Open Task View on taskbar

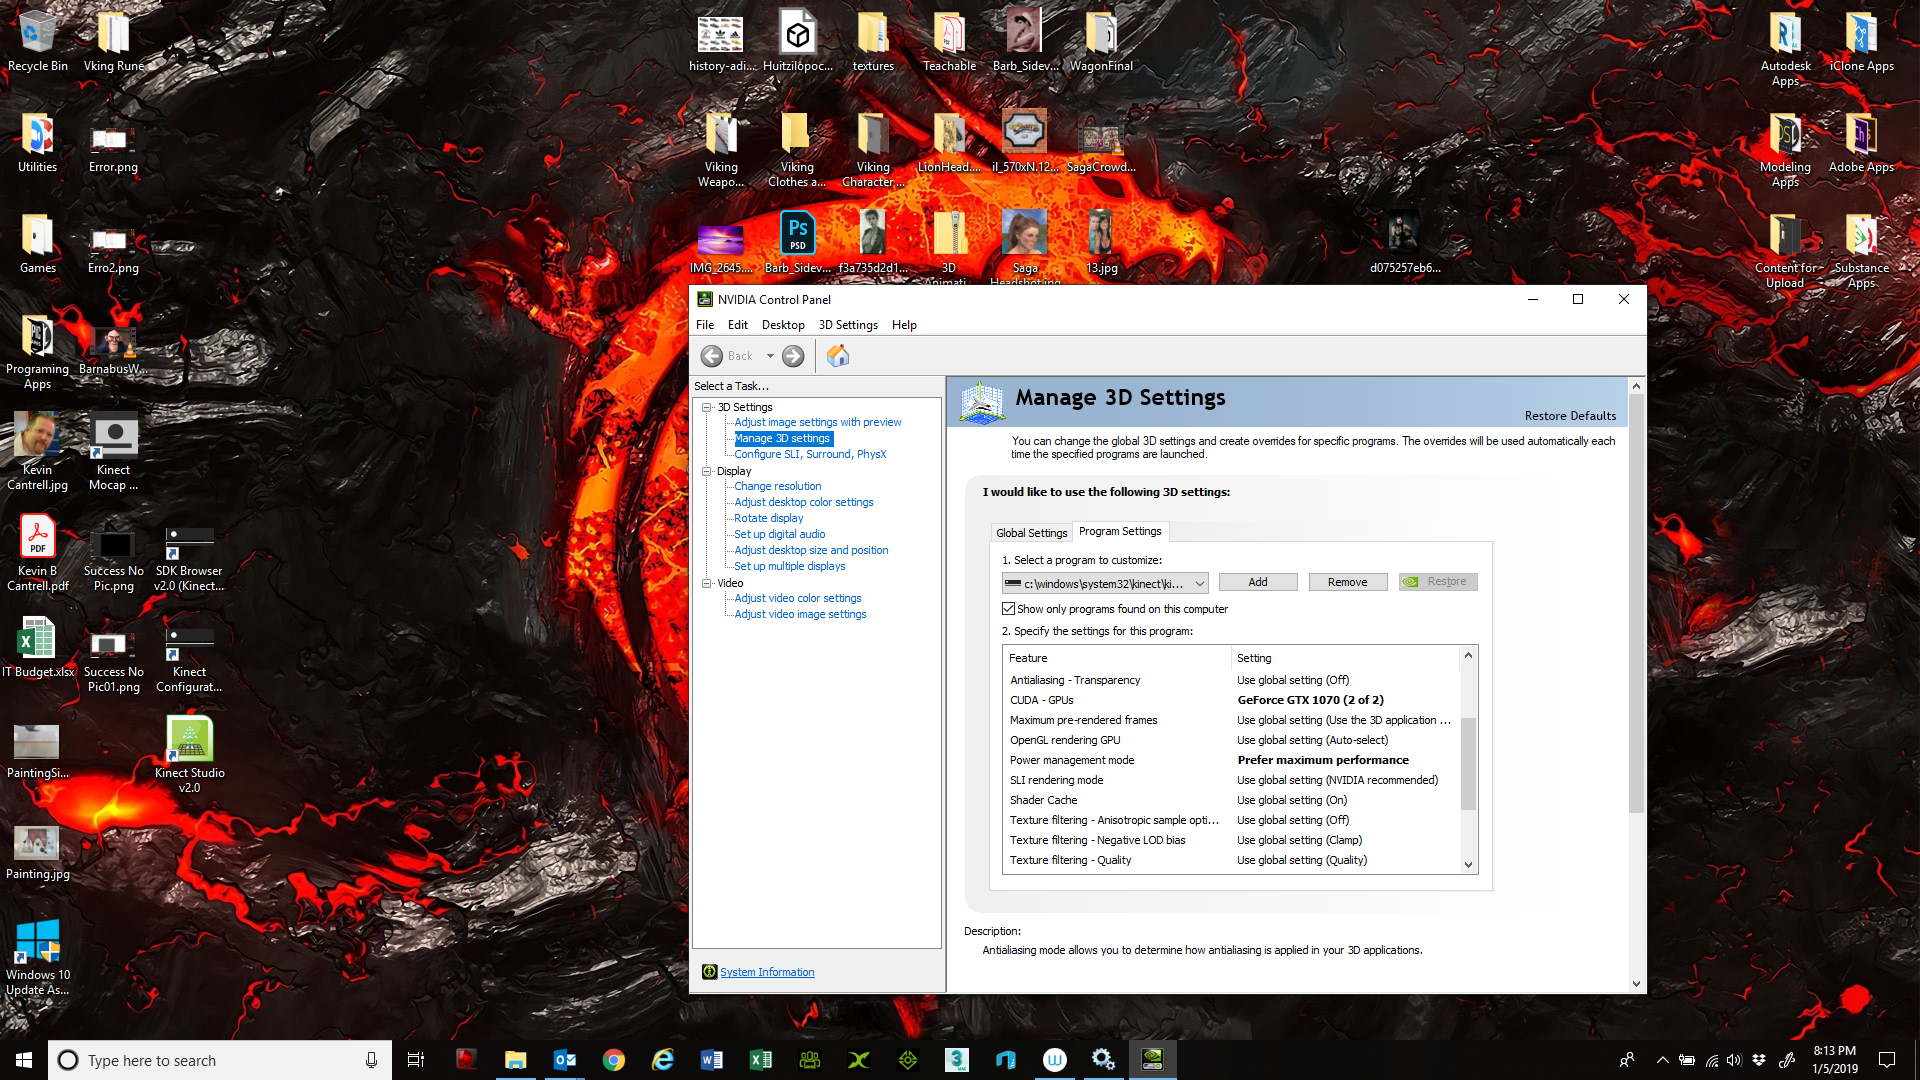point(416,1060)
